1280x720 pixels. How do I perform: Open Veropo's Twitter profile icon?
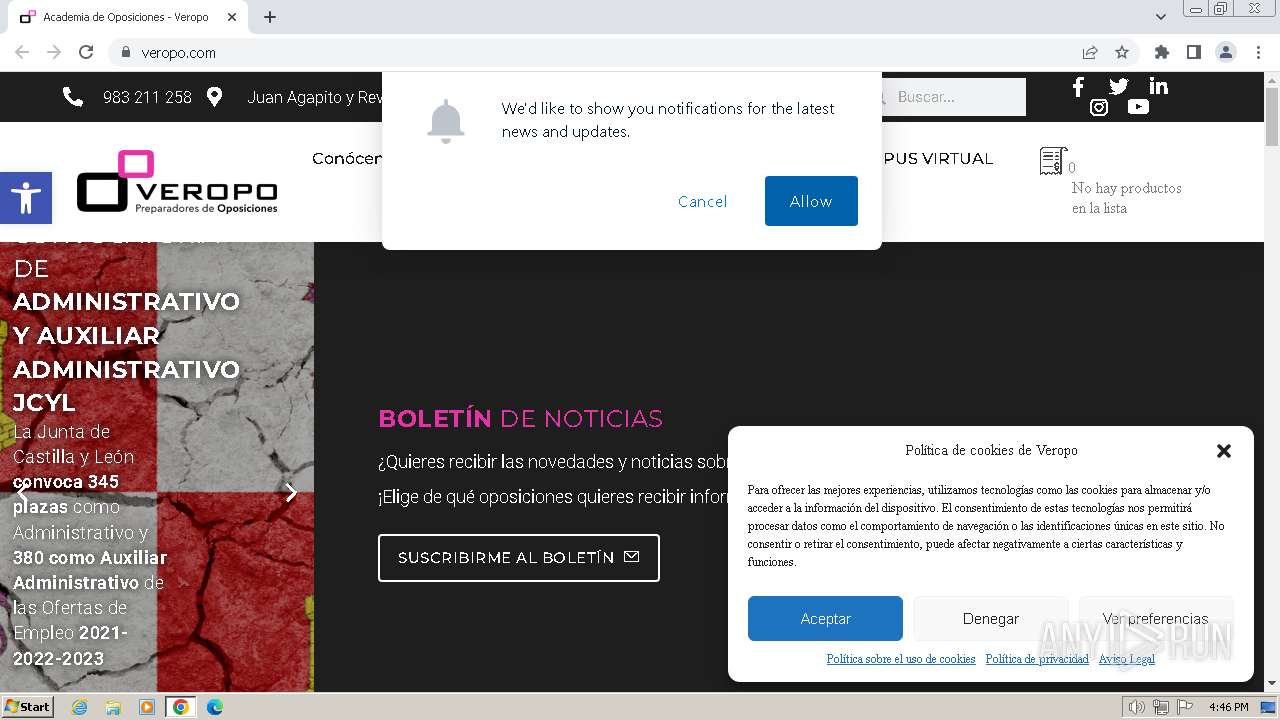click(1118, 87)
